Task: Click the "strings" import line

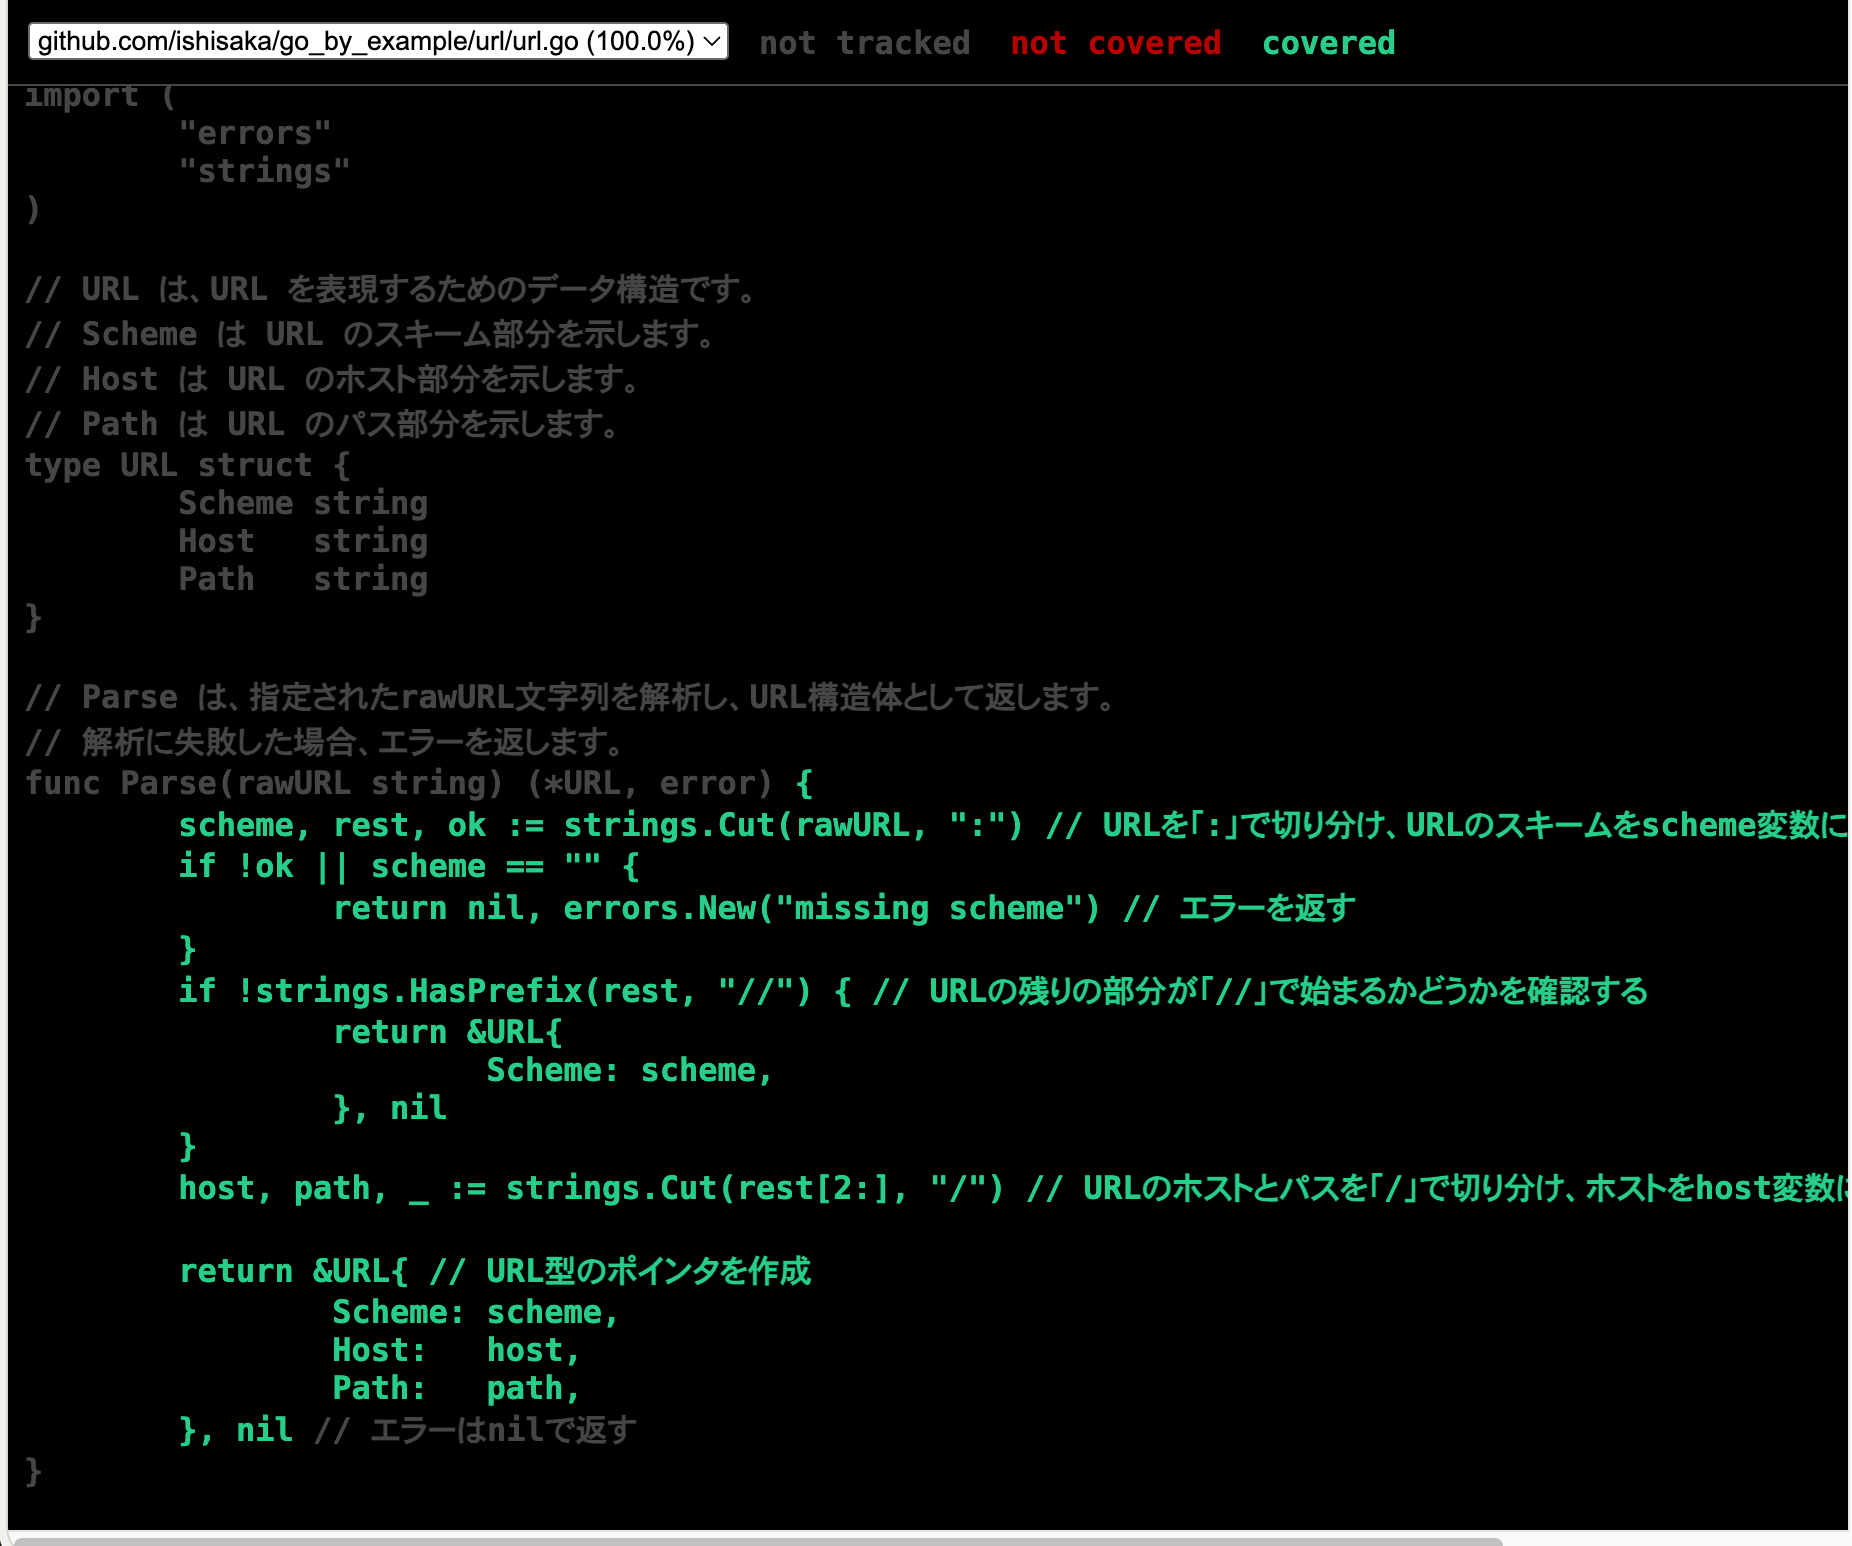Action: [264, 171]
